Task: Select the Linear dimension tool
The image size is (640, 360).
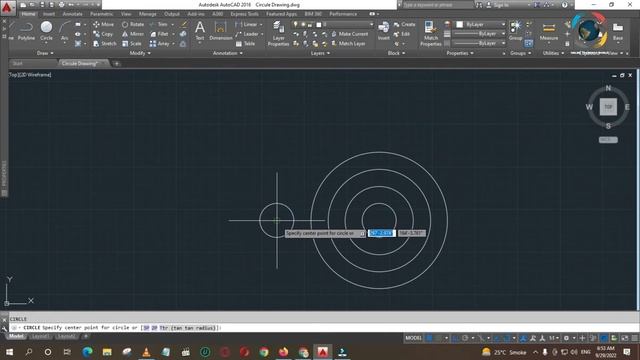Action: pyautogui.click(x=246, y=24)
